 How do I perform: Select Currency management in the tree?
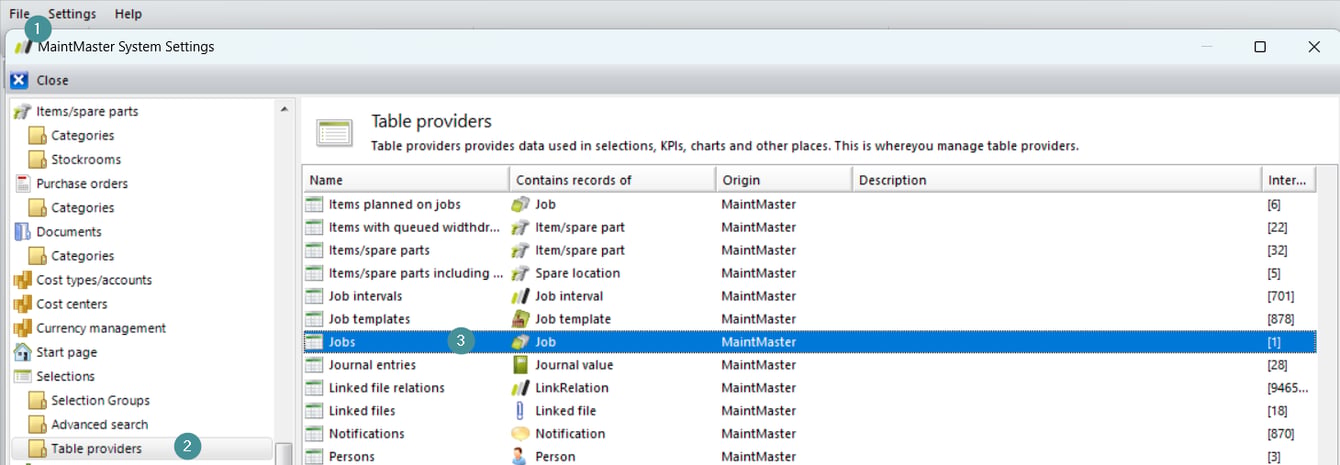(101, 328)
